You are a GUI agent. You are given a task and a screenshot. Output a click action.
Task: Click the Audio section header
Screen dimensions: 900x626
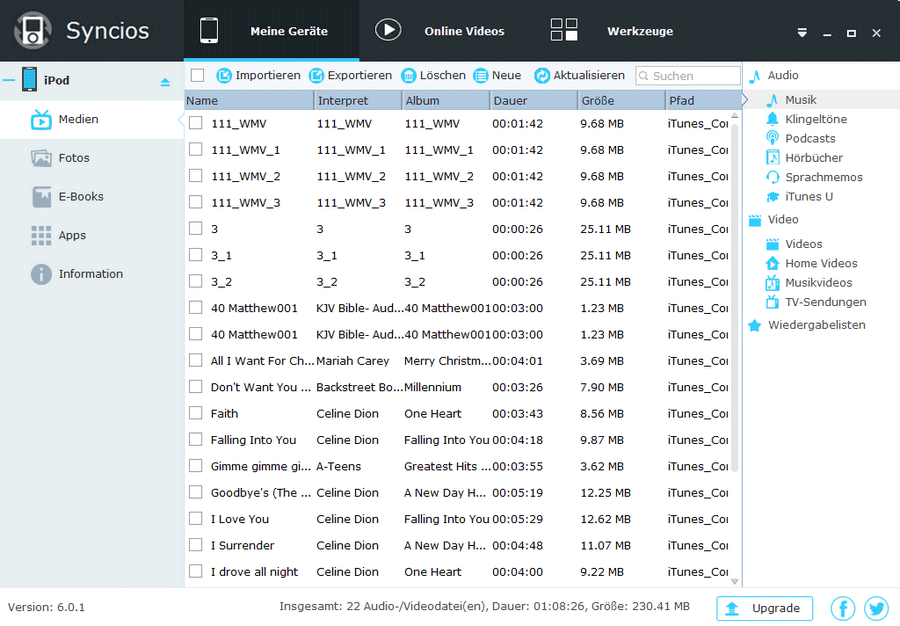click(x=783, y=75)
